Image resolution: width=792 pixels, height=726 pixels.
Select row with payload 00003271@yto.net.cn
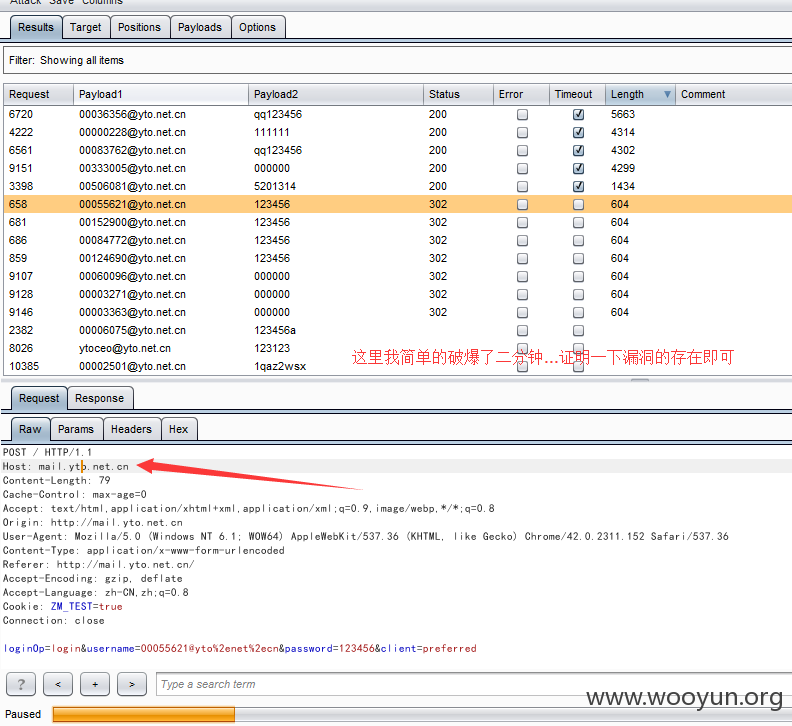point(398,295)
